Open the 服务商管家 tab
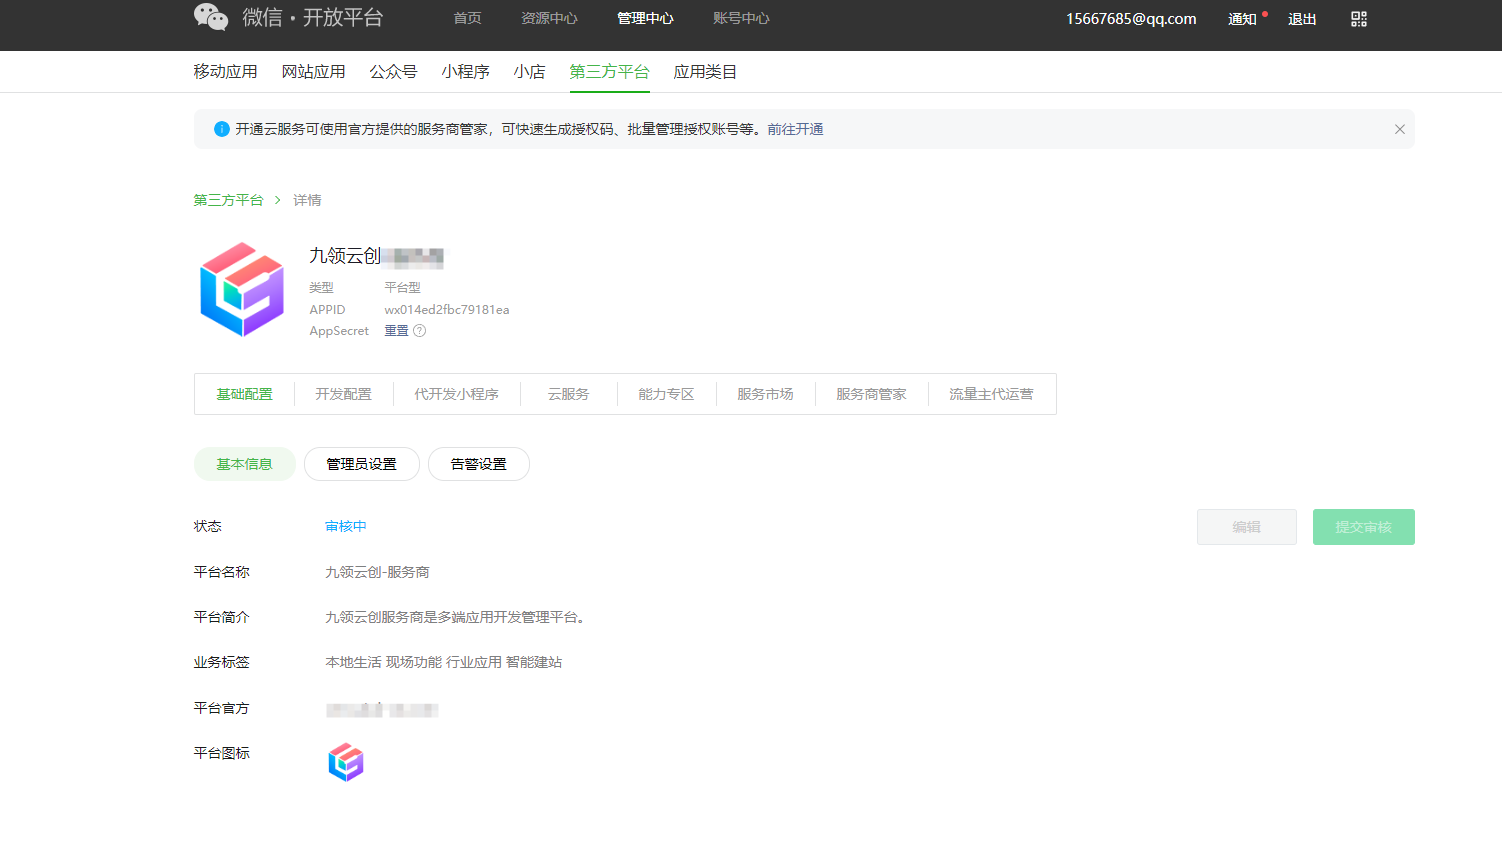The height and width of the screenshot is (855, 1502). click(872, 394)
